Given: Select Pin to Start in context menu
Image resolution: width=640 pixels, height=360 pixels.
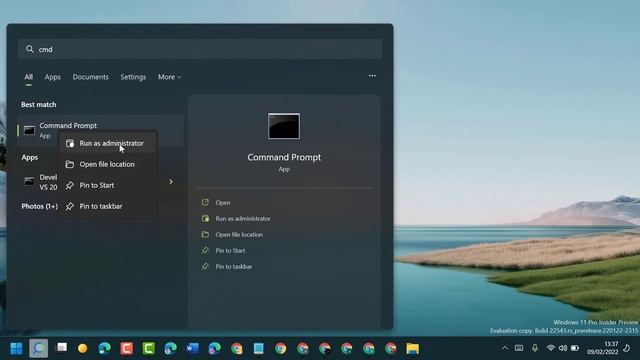Looking at the screenshot, I should 108,185.
